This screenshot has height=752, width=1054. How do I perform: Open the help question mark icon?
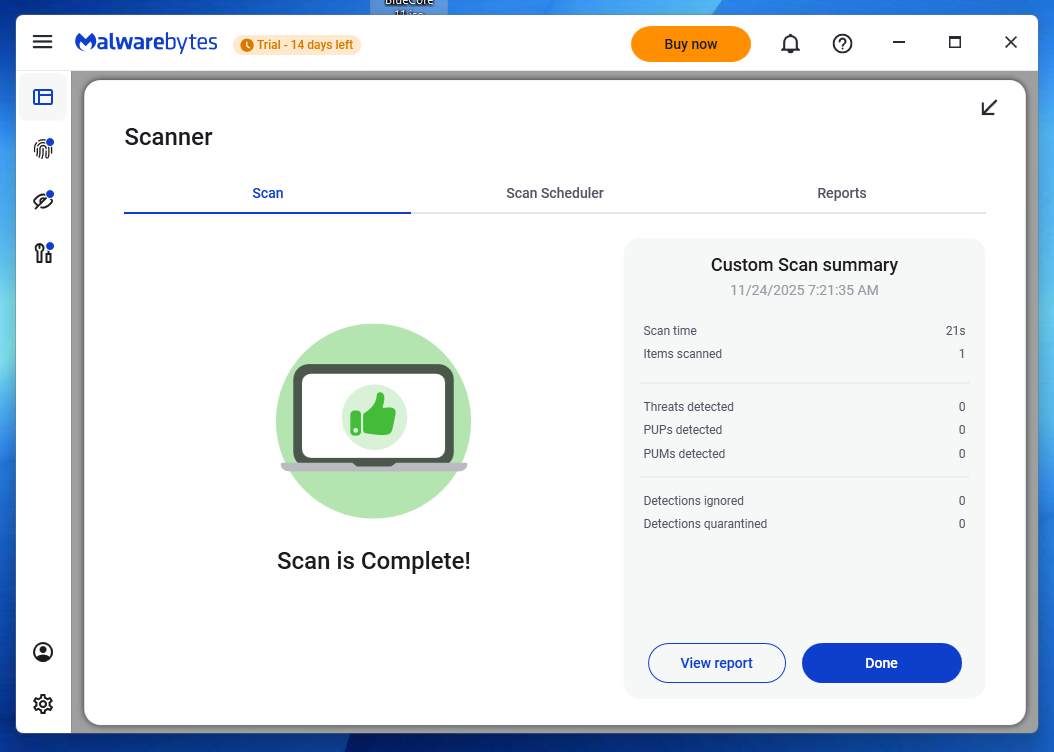click(842, 44)
